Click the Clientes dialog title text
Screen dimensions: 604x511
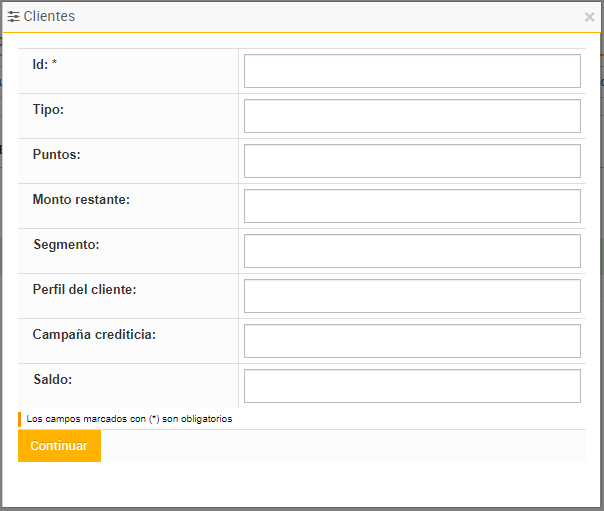tap(49, 17)
